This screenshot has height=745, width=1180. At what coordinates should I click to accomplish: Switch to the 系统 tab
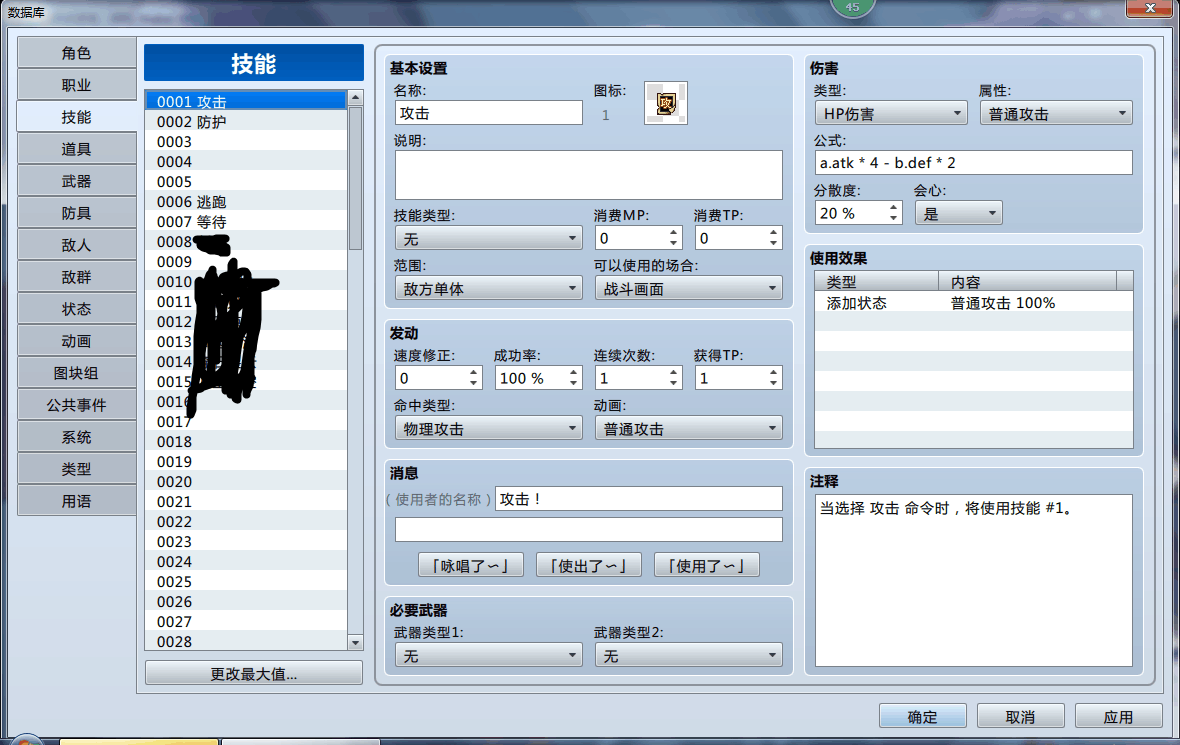[77, 437]
